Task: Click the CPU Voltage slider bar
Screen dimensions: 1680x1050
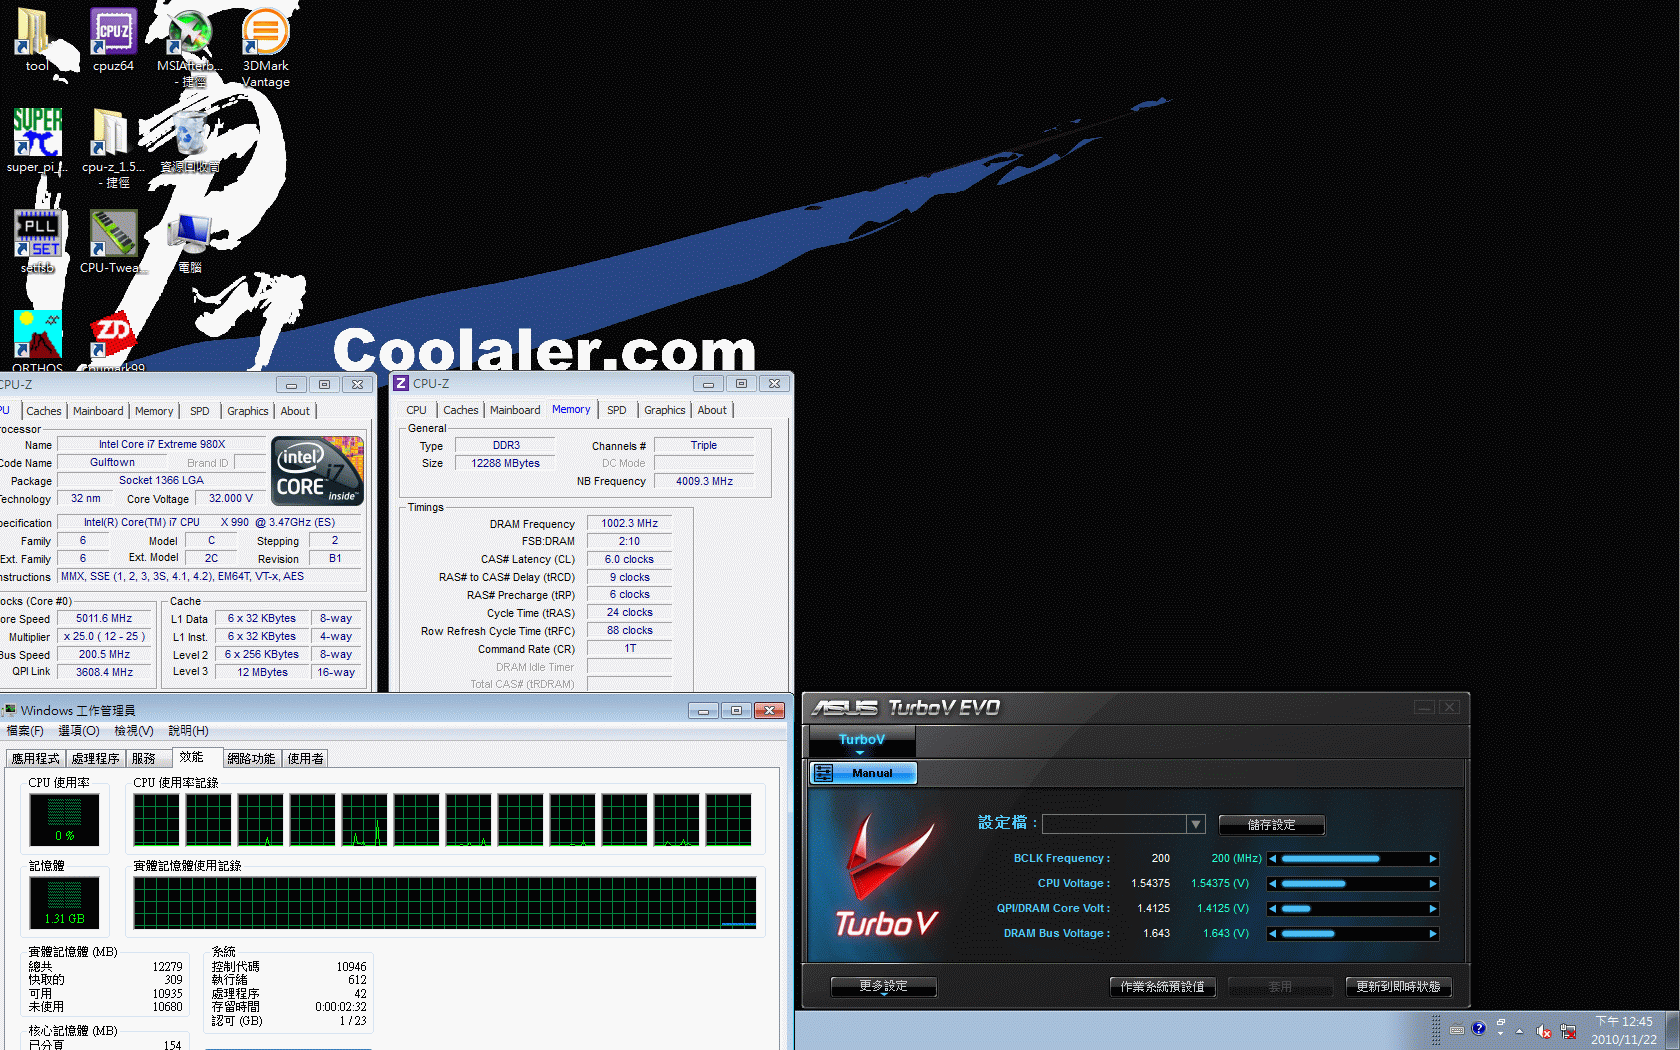Action: point(1353,884)
